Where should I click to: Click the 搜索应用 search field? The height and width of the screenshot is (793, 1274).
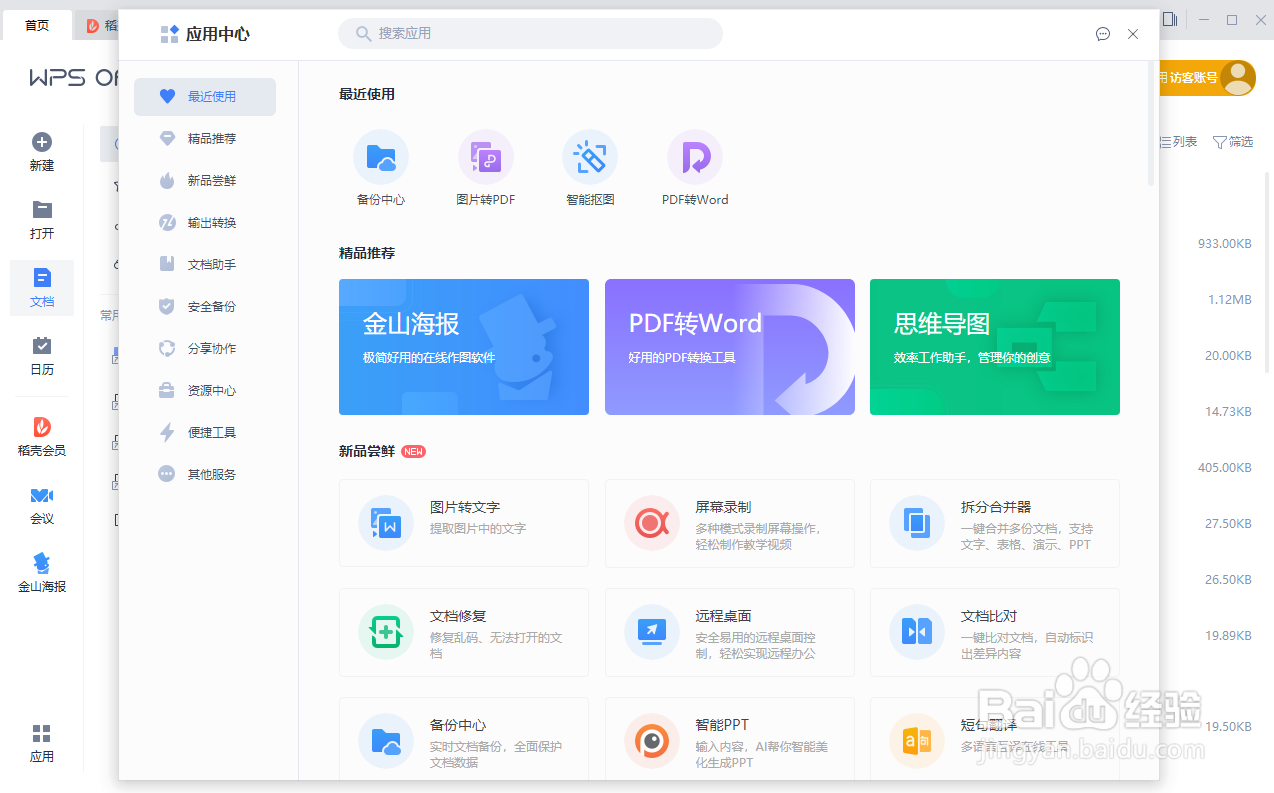coord(530,33)
